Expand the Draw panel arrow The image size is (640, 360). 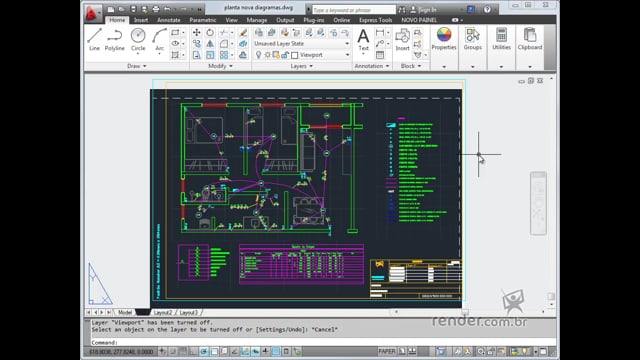[x=144, y=66]
